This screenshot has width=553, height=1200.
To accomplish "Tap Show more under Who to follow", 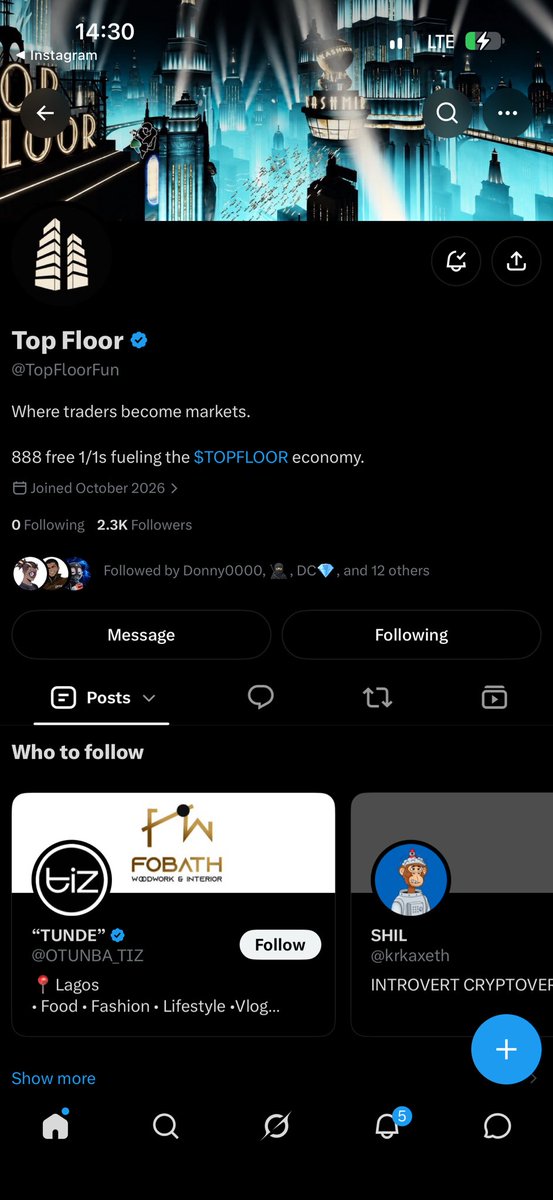I will (x=54, y=1078).
